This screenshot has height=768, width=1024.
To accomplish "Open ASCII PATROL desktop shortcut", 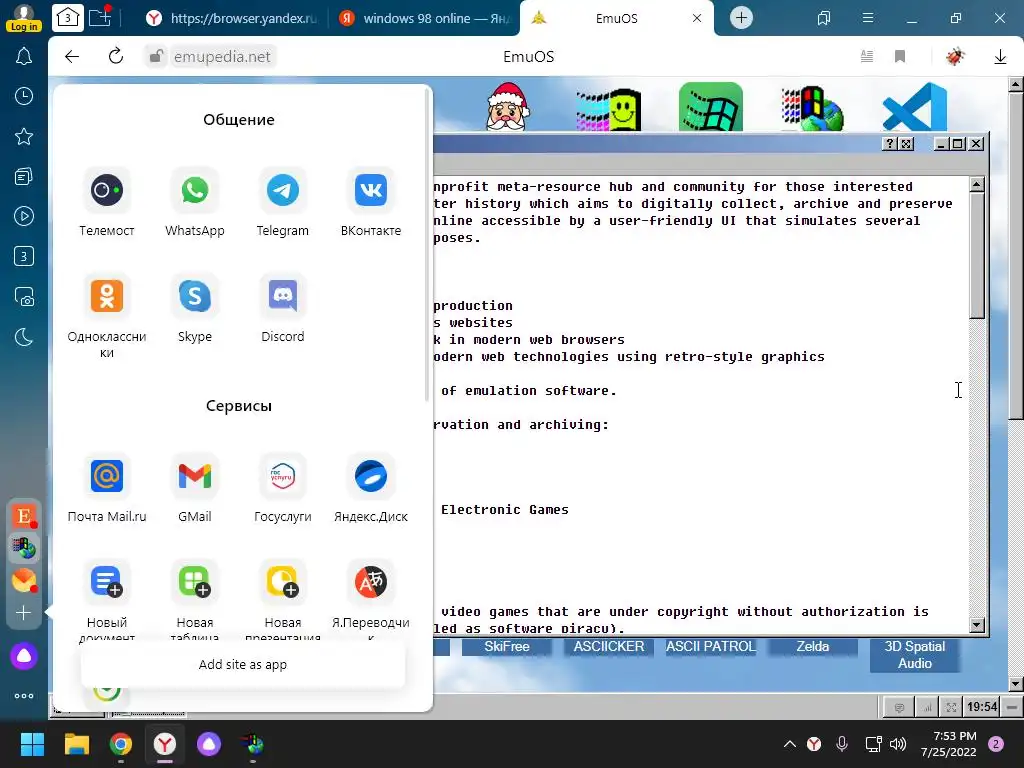I will click(x=711, y=647).
